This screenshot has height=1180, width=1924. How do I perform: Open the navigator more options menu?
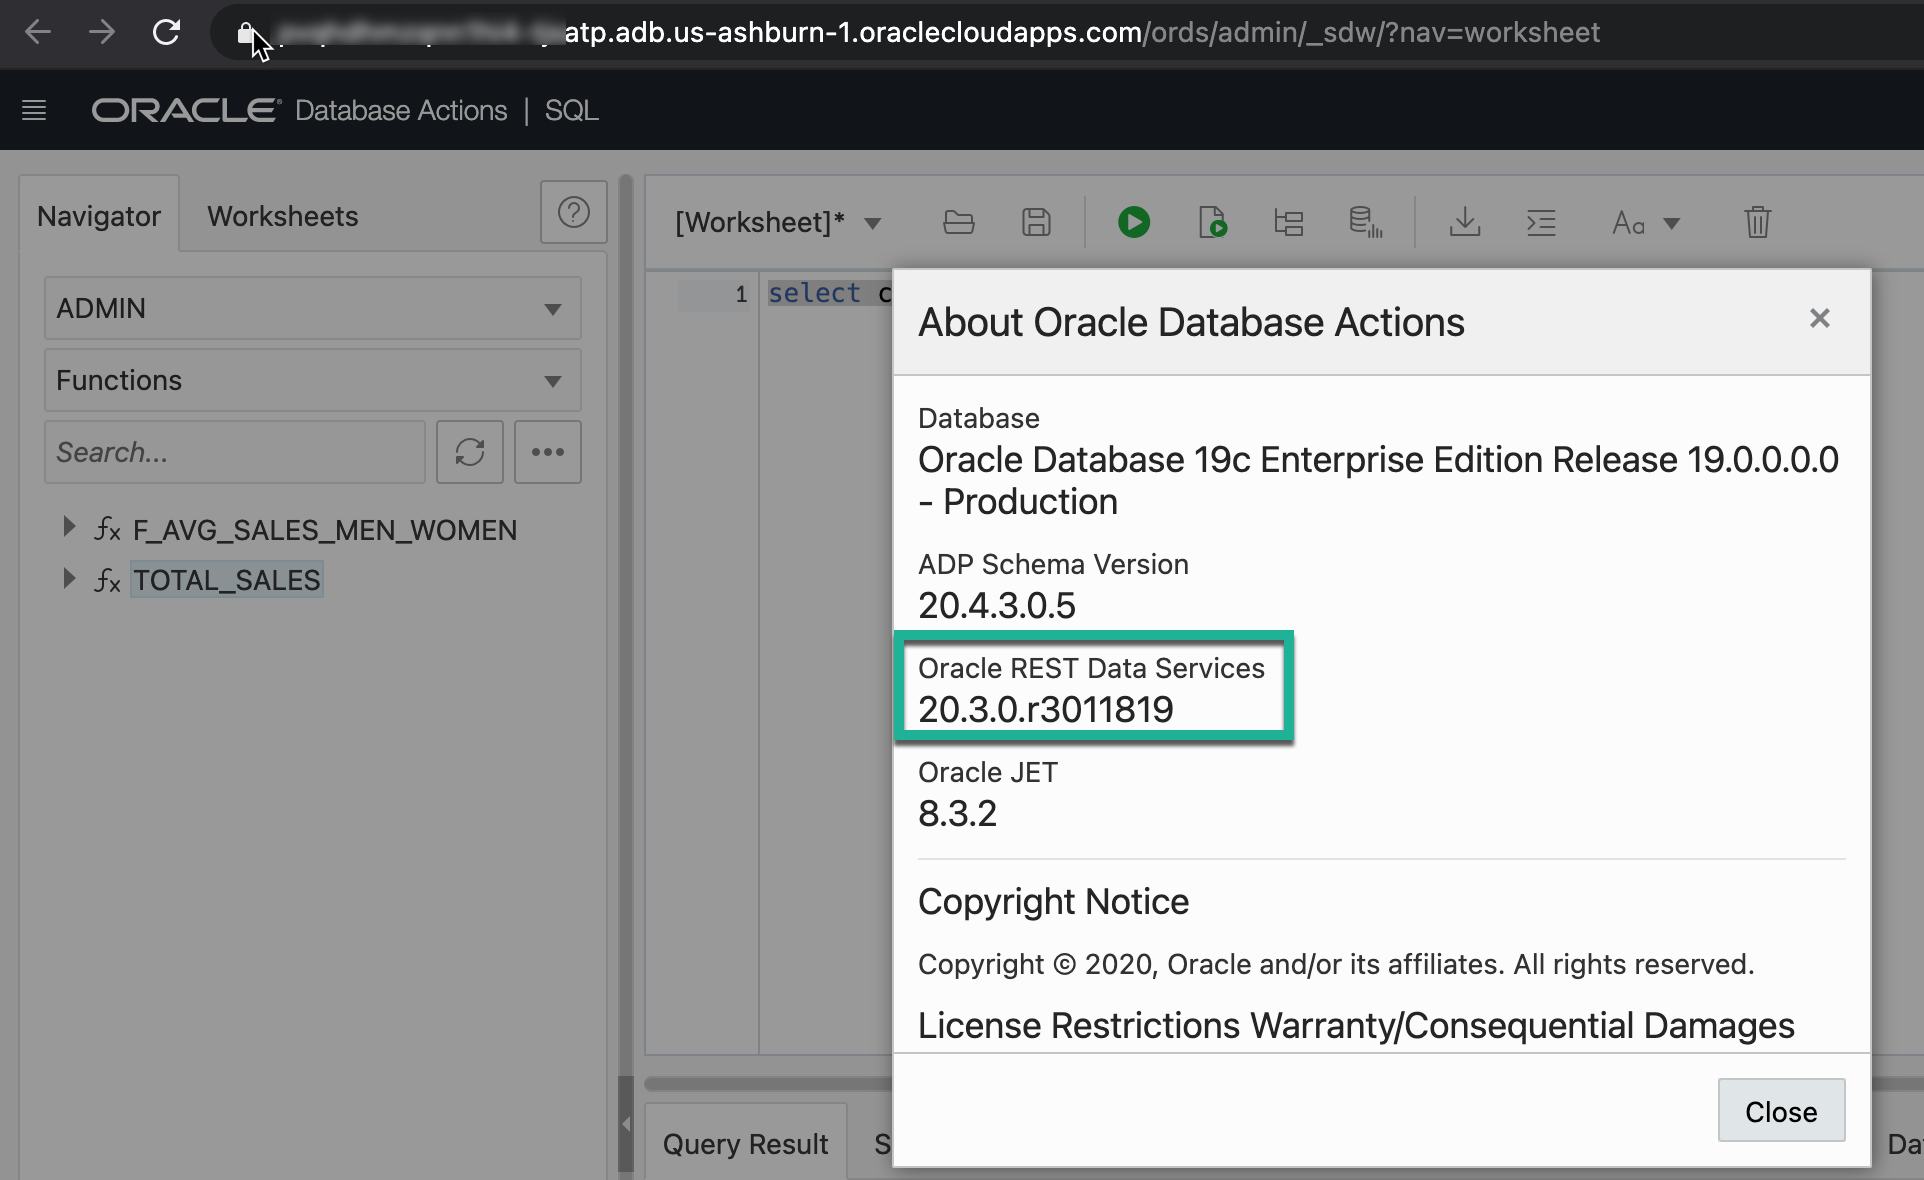548,452
